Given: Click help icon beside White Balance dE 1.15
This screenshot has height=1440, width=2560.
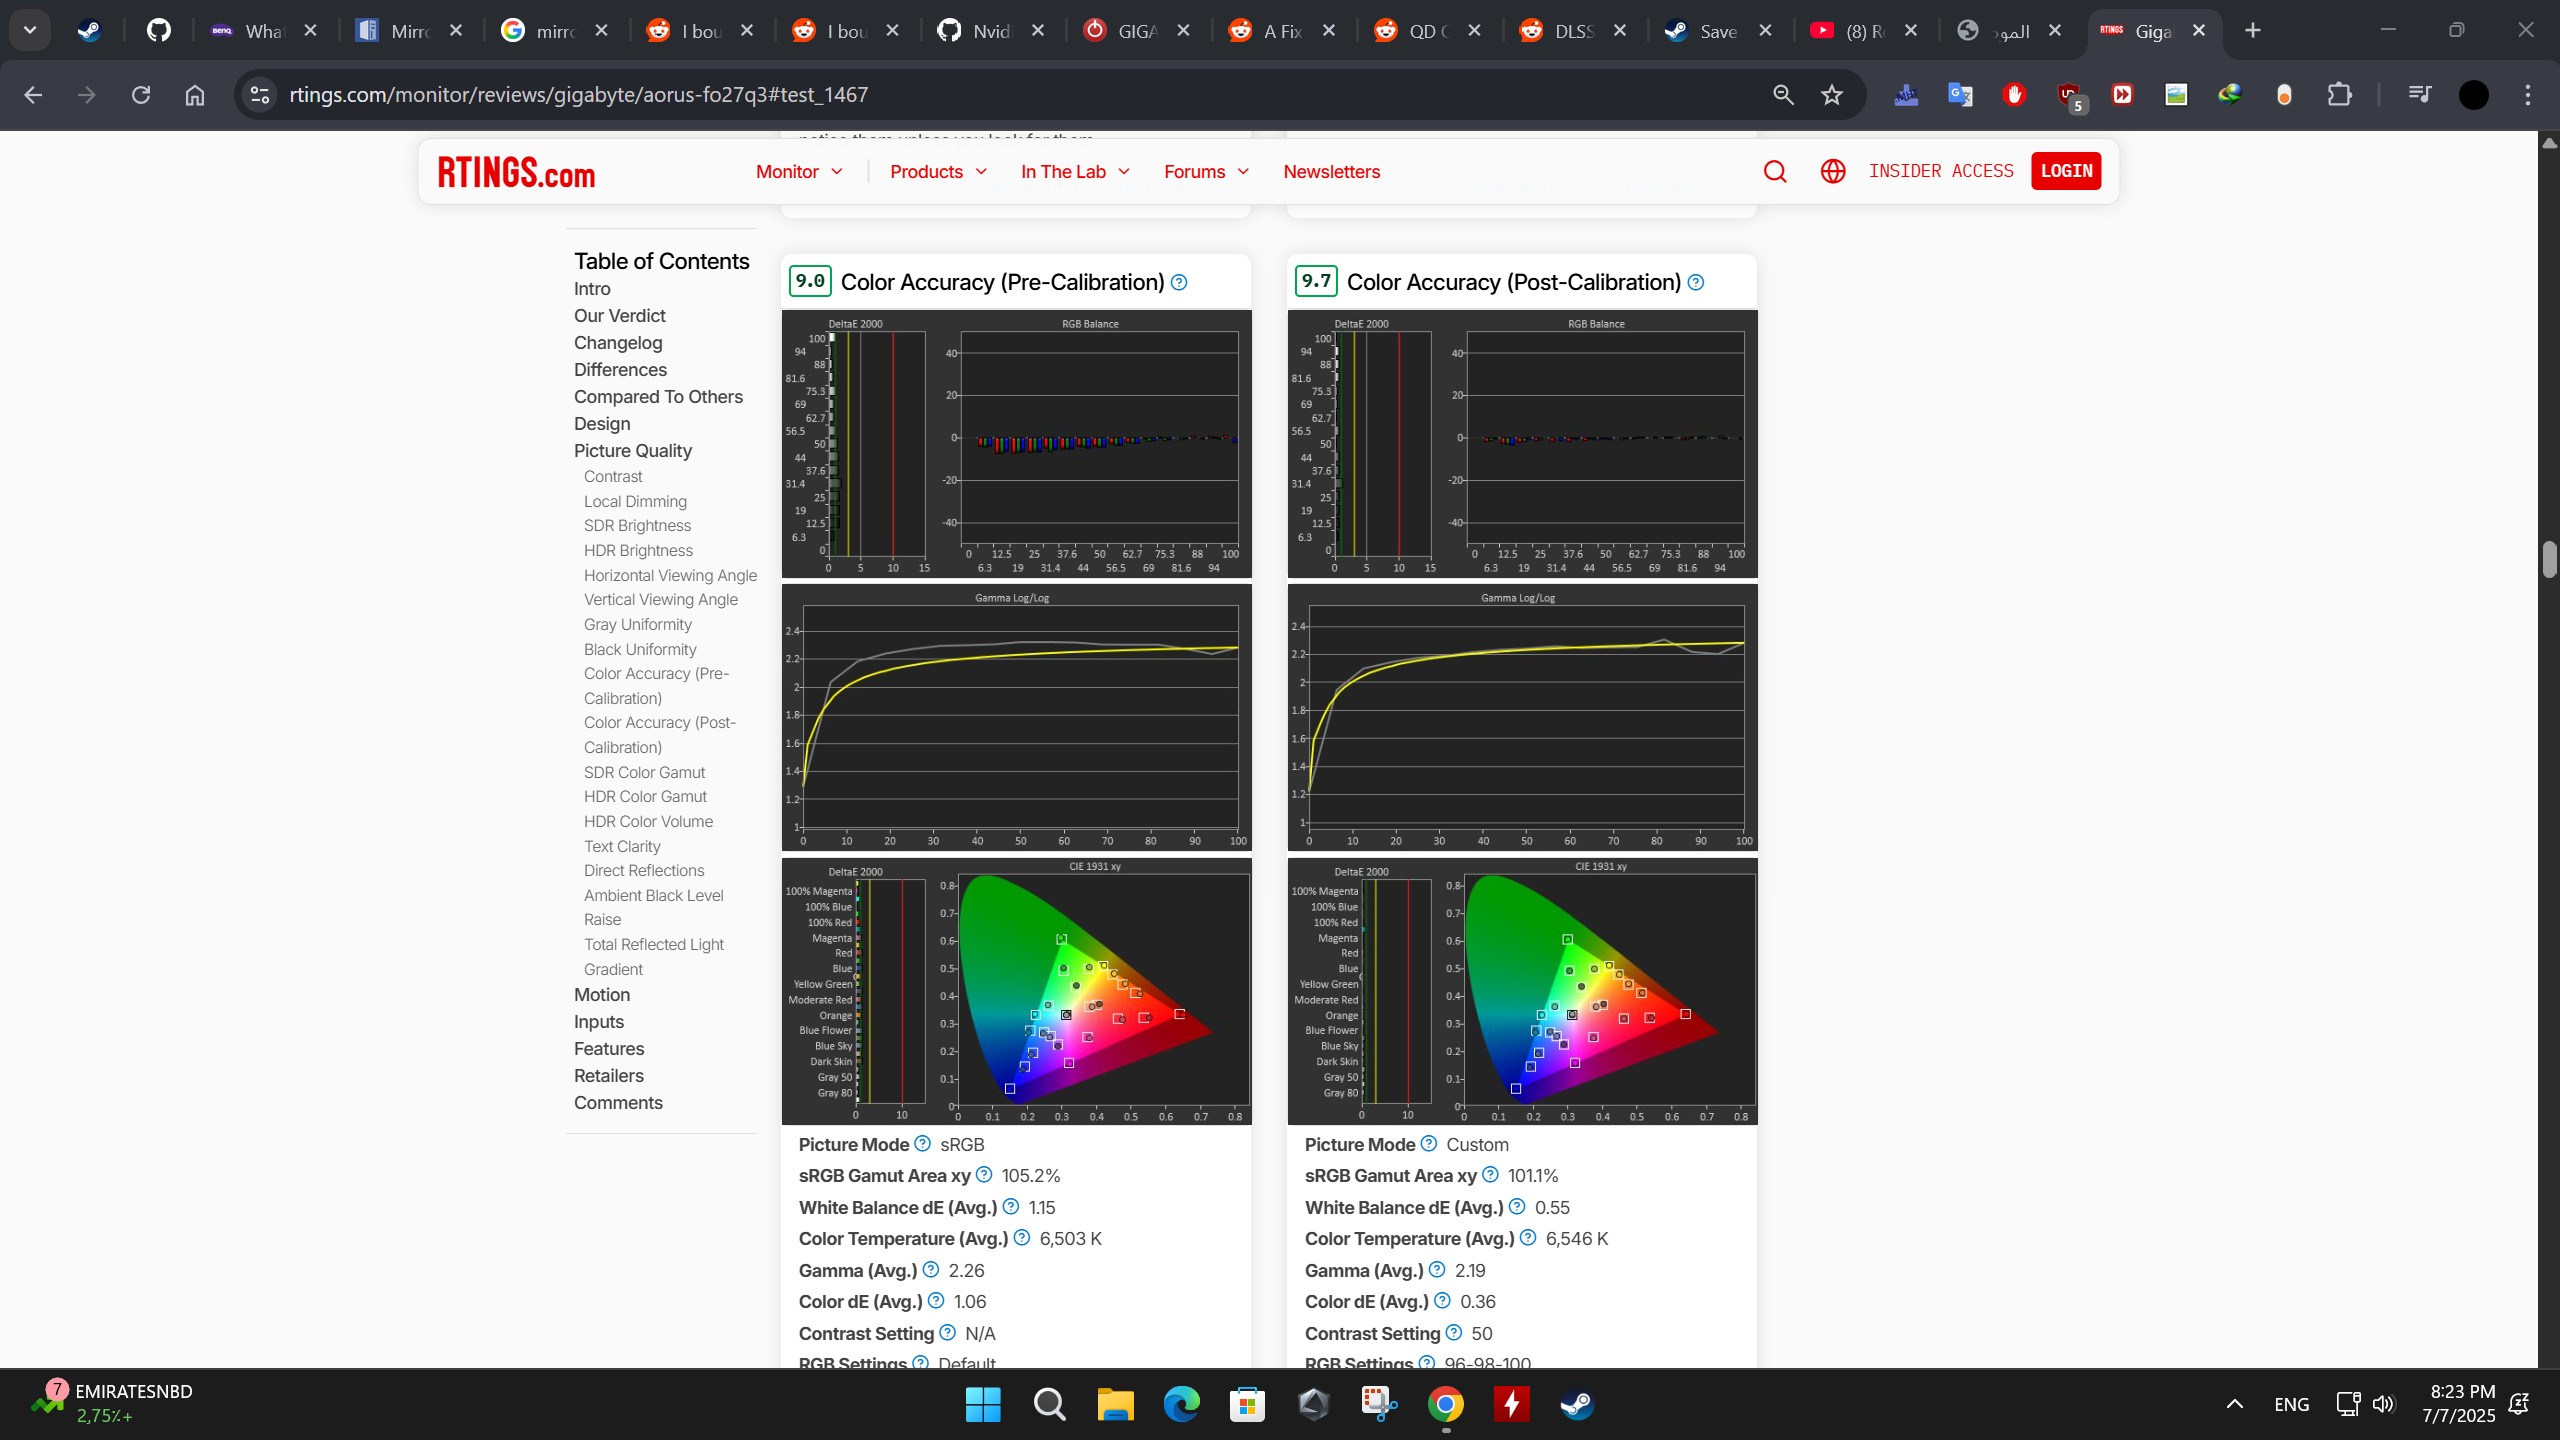Looking at the screenshot, I should (1011, 1207).
